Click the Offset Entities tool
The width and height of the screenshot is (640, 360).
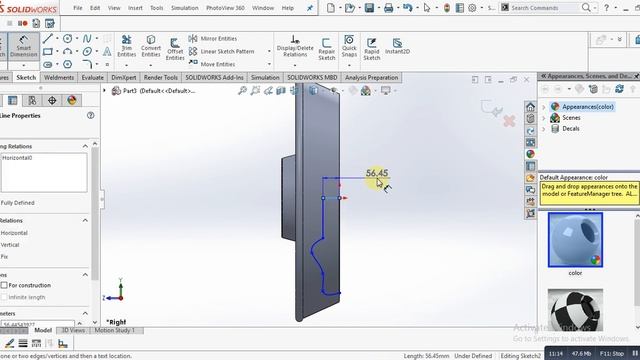pos(175,49)
